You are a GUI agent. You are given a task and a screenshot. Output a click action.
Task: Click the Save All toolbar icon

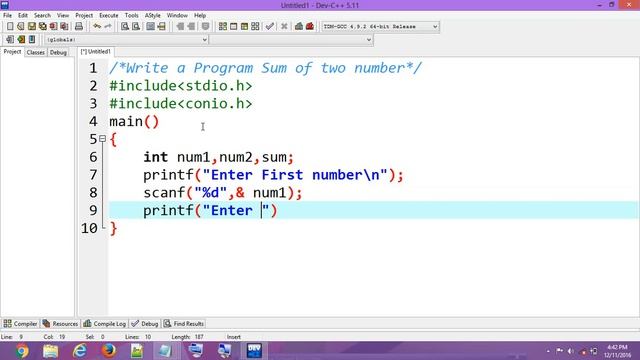coord(42,27)
